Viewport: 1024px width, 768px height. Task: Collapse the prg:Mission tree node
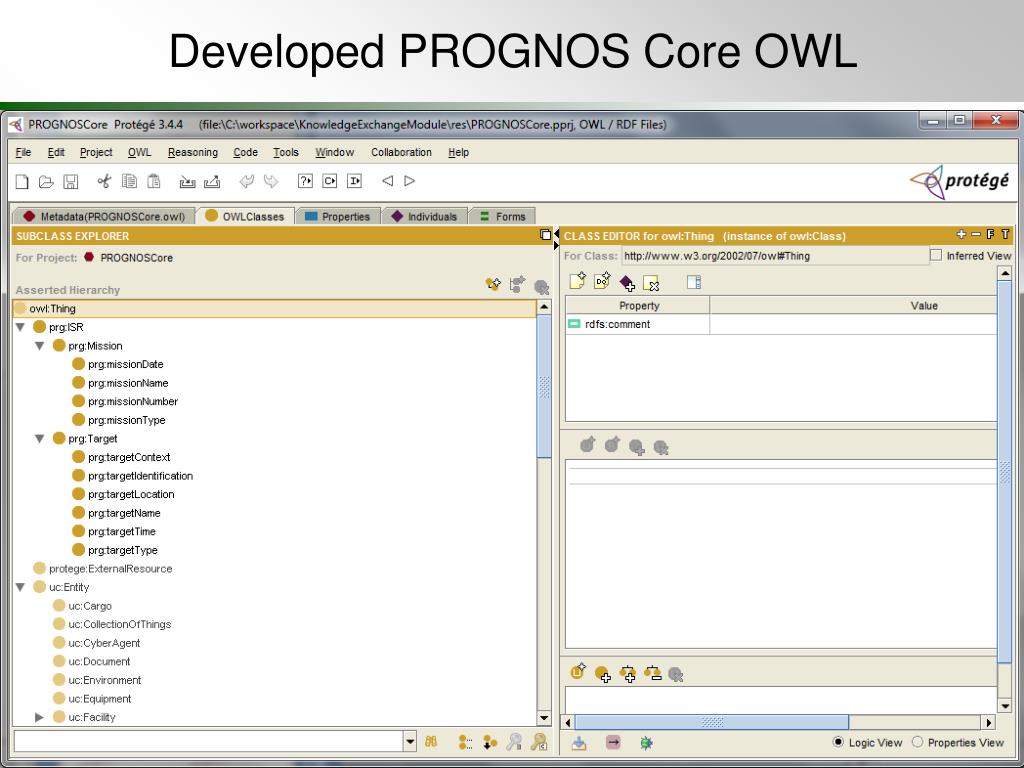click(x=39, y=345)
